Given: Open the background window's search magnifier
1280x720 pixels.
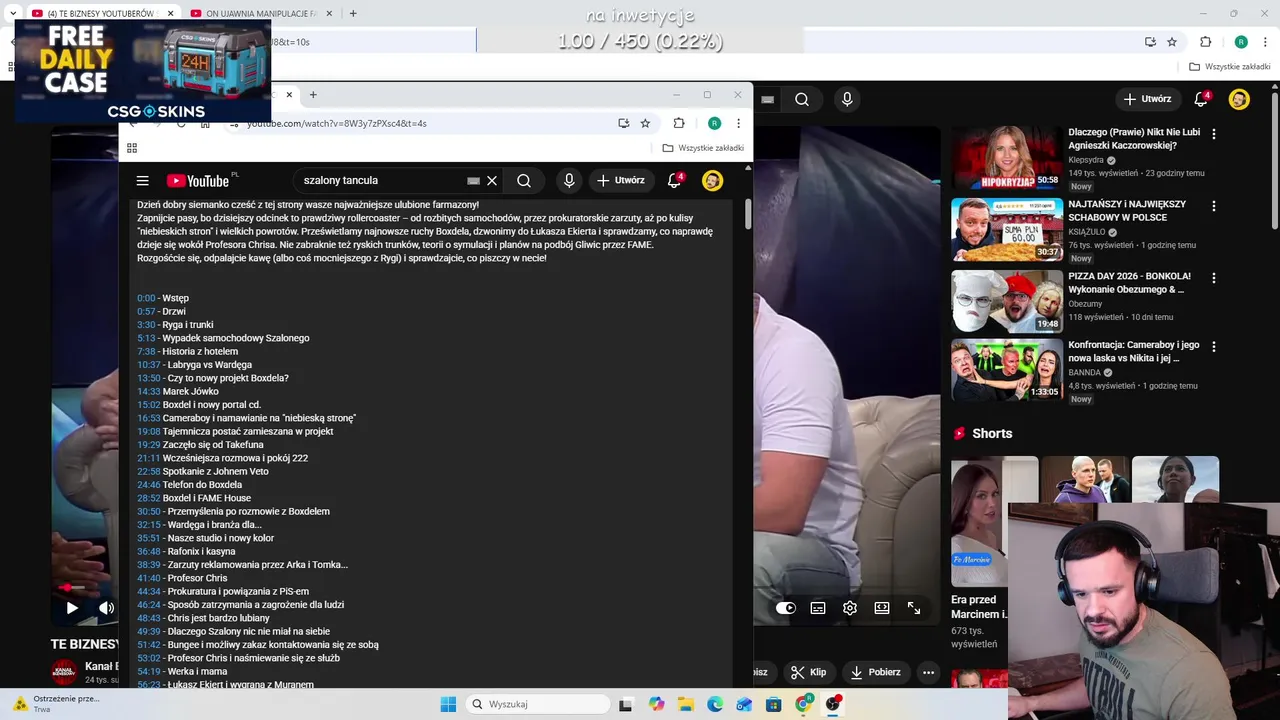Looking at the screenshot, I should click(x=802, y=99).
